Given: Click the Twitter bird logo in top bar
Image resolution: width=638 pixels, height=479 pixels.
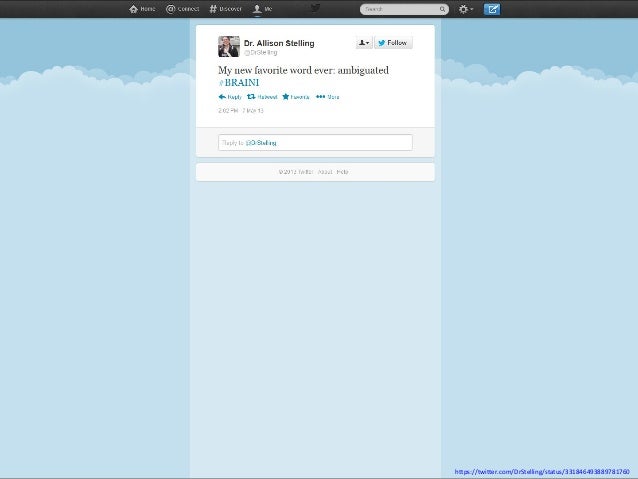Looking at the screenshot, I should click(x=315, y=8).
